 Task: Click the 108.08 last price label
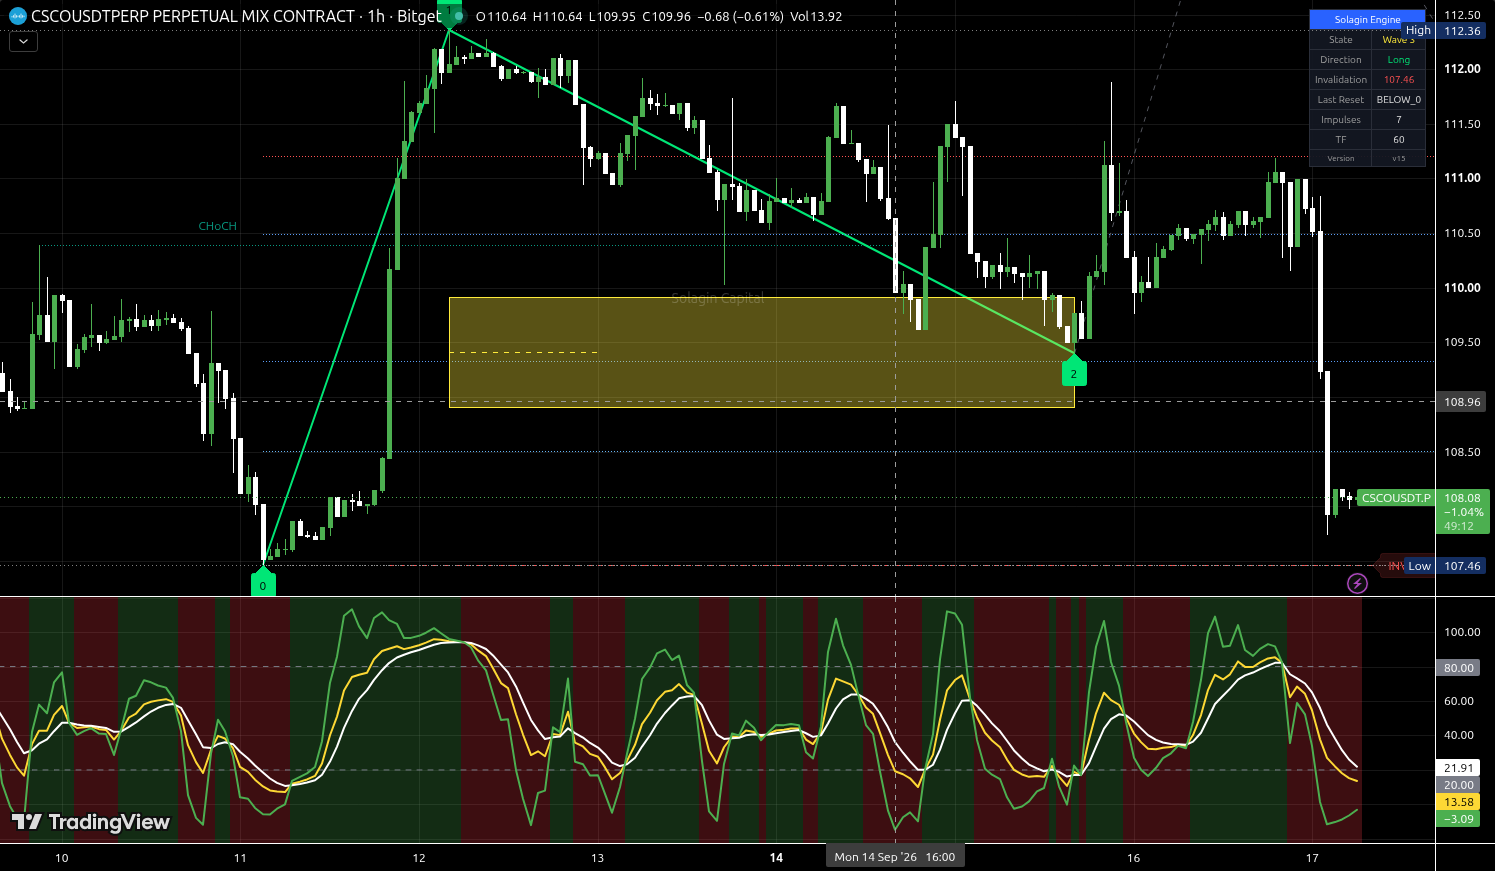pos(1462,498)
